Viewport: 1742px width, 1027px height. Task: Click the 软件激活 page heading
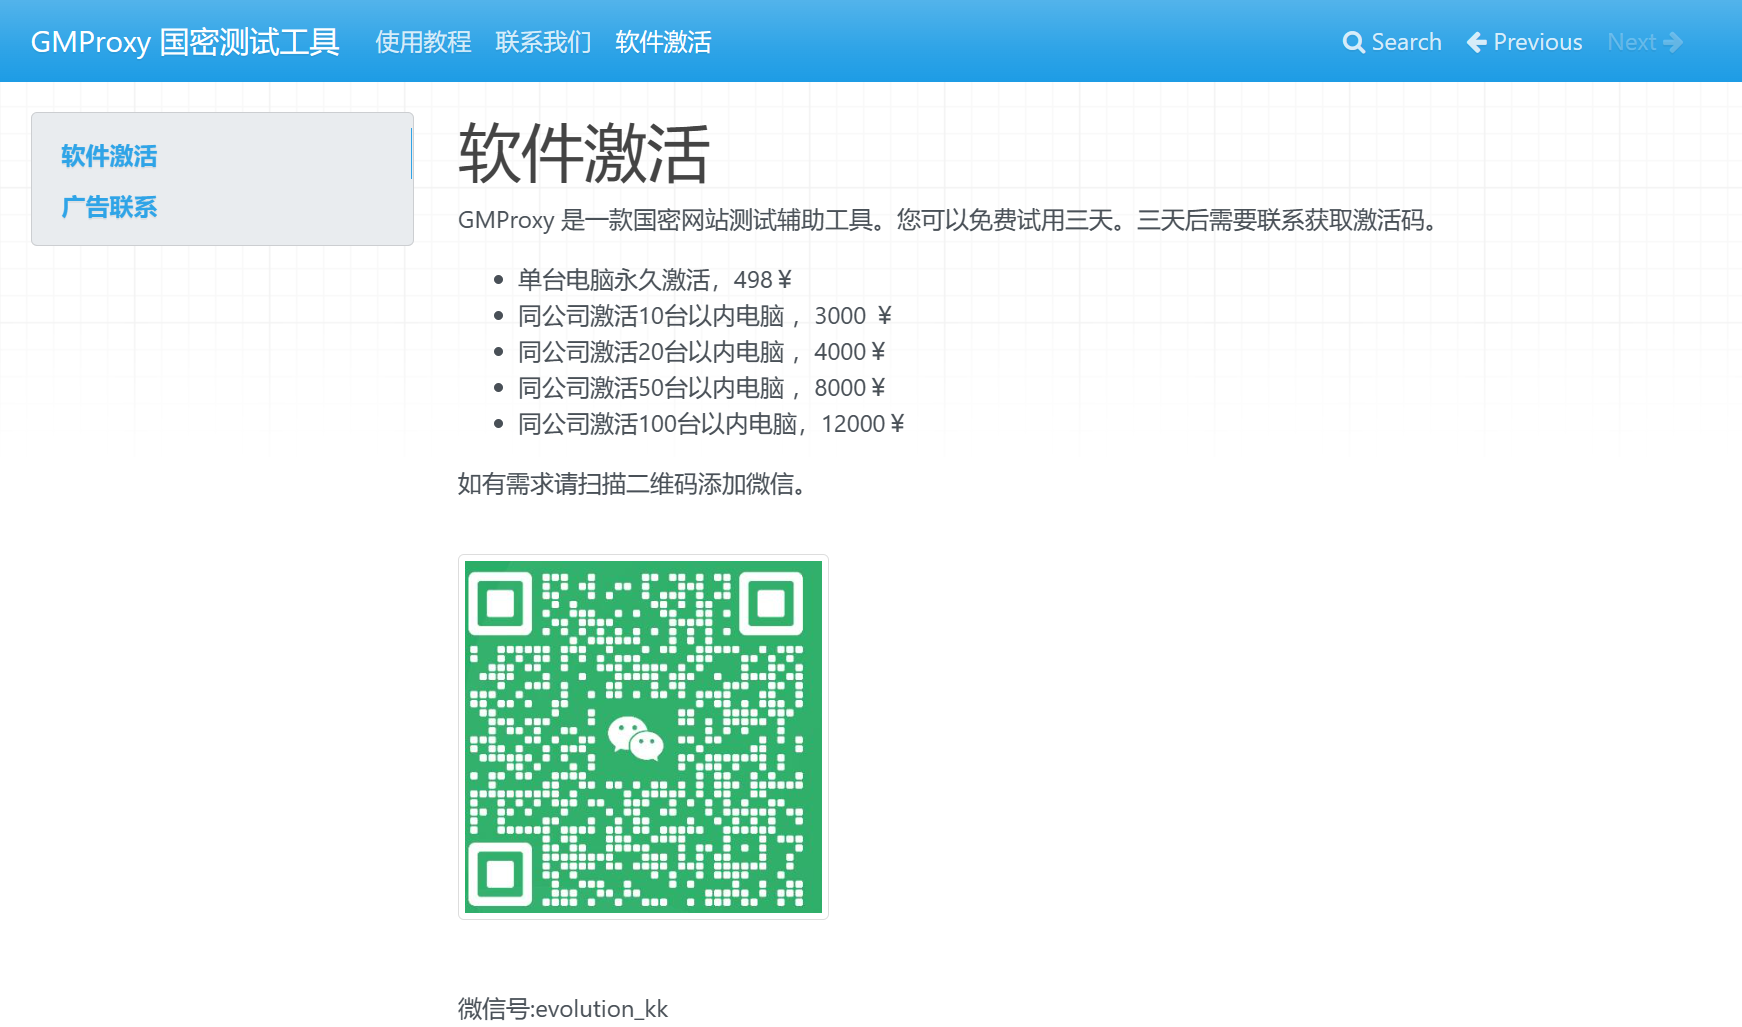pyautogui.click(x=584, y=154)
